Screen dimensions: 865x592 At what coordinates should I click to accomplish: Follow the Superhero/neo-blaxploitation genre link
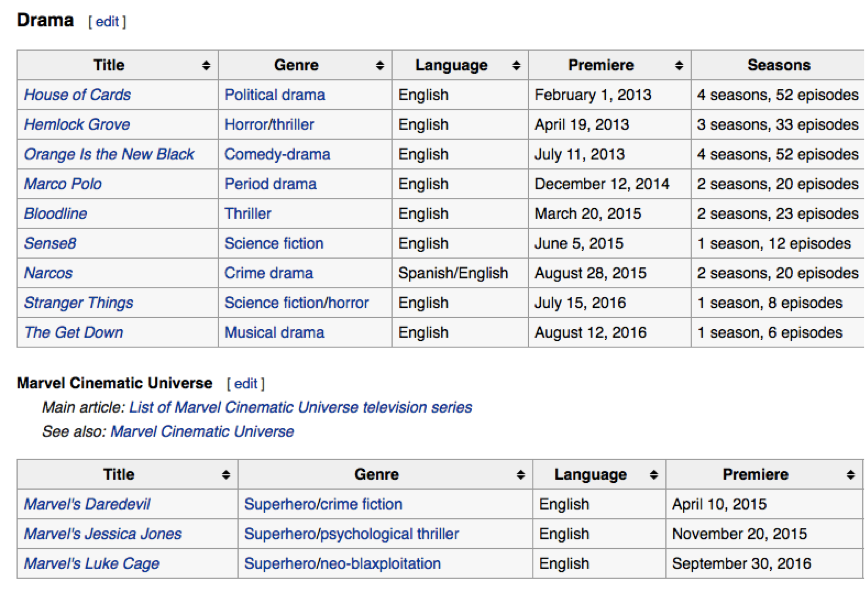point(342,564)
